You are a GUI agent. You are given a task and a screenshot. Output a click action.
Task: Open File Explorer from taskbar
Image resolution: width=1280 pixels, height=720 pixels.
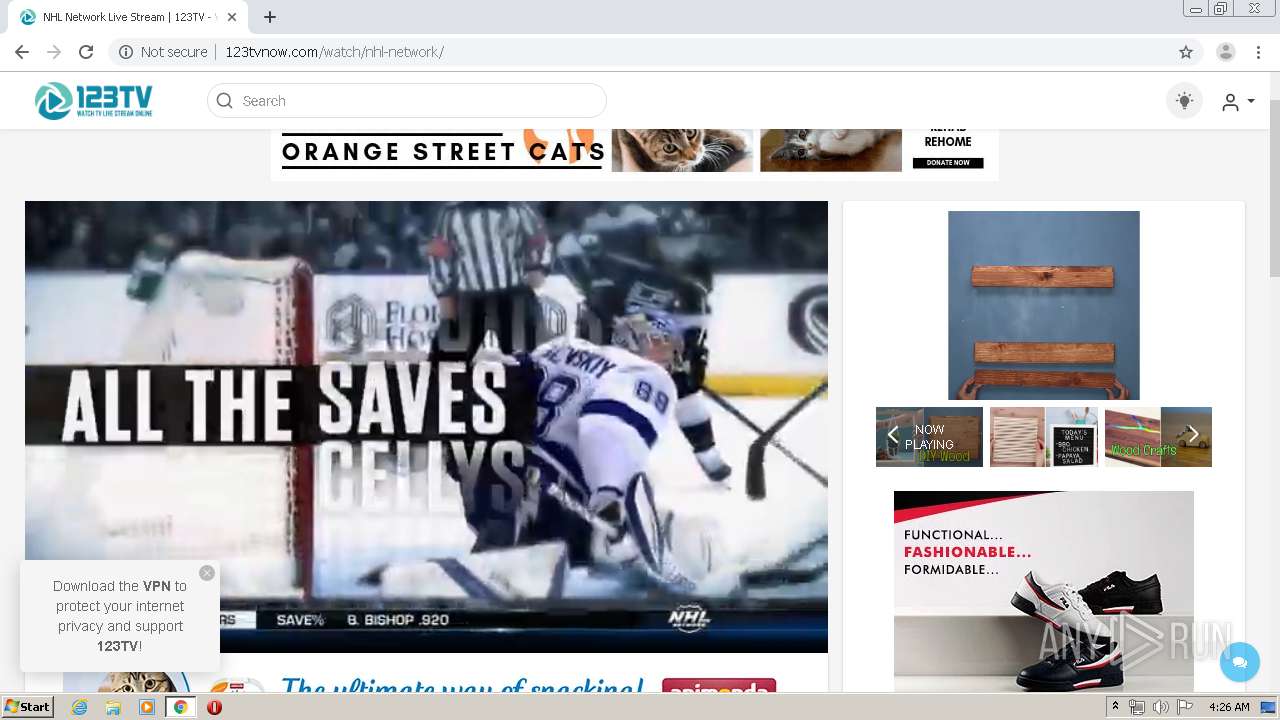[x=113, y=707]
